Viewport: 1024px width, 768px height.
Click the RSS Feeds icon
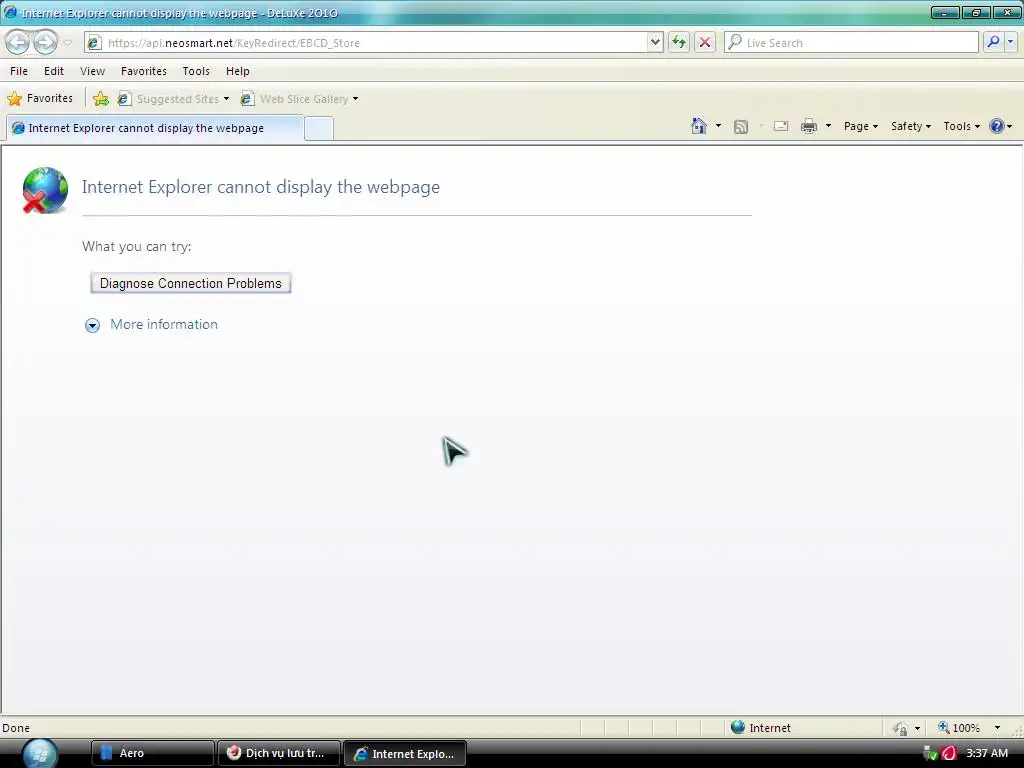pyautogui.click(x=741, y=127)
